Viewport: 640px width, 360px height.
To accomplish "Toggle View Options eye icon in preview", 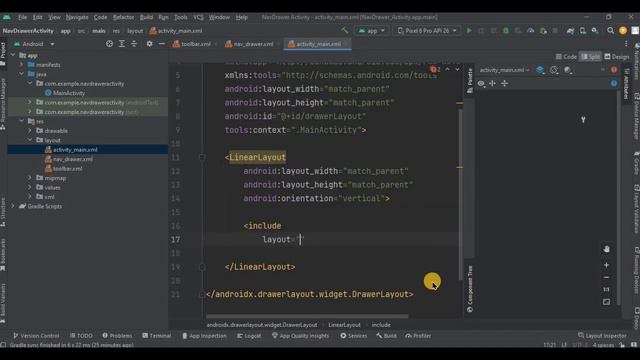I will click(x=481, y=83).
